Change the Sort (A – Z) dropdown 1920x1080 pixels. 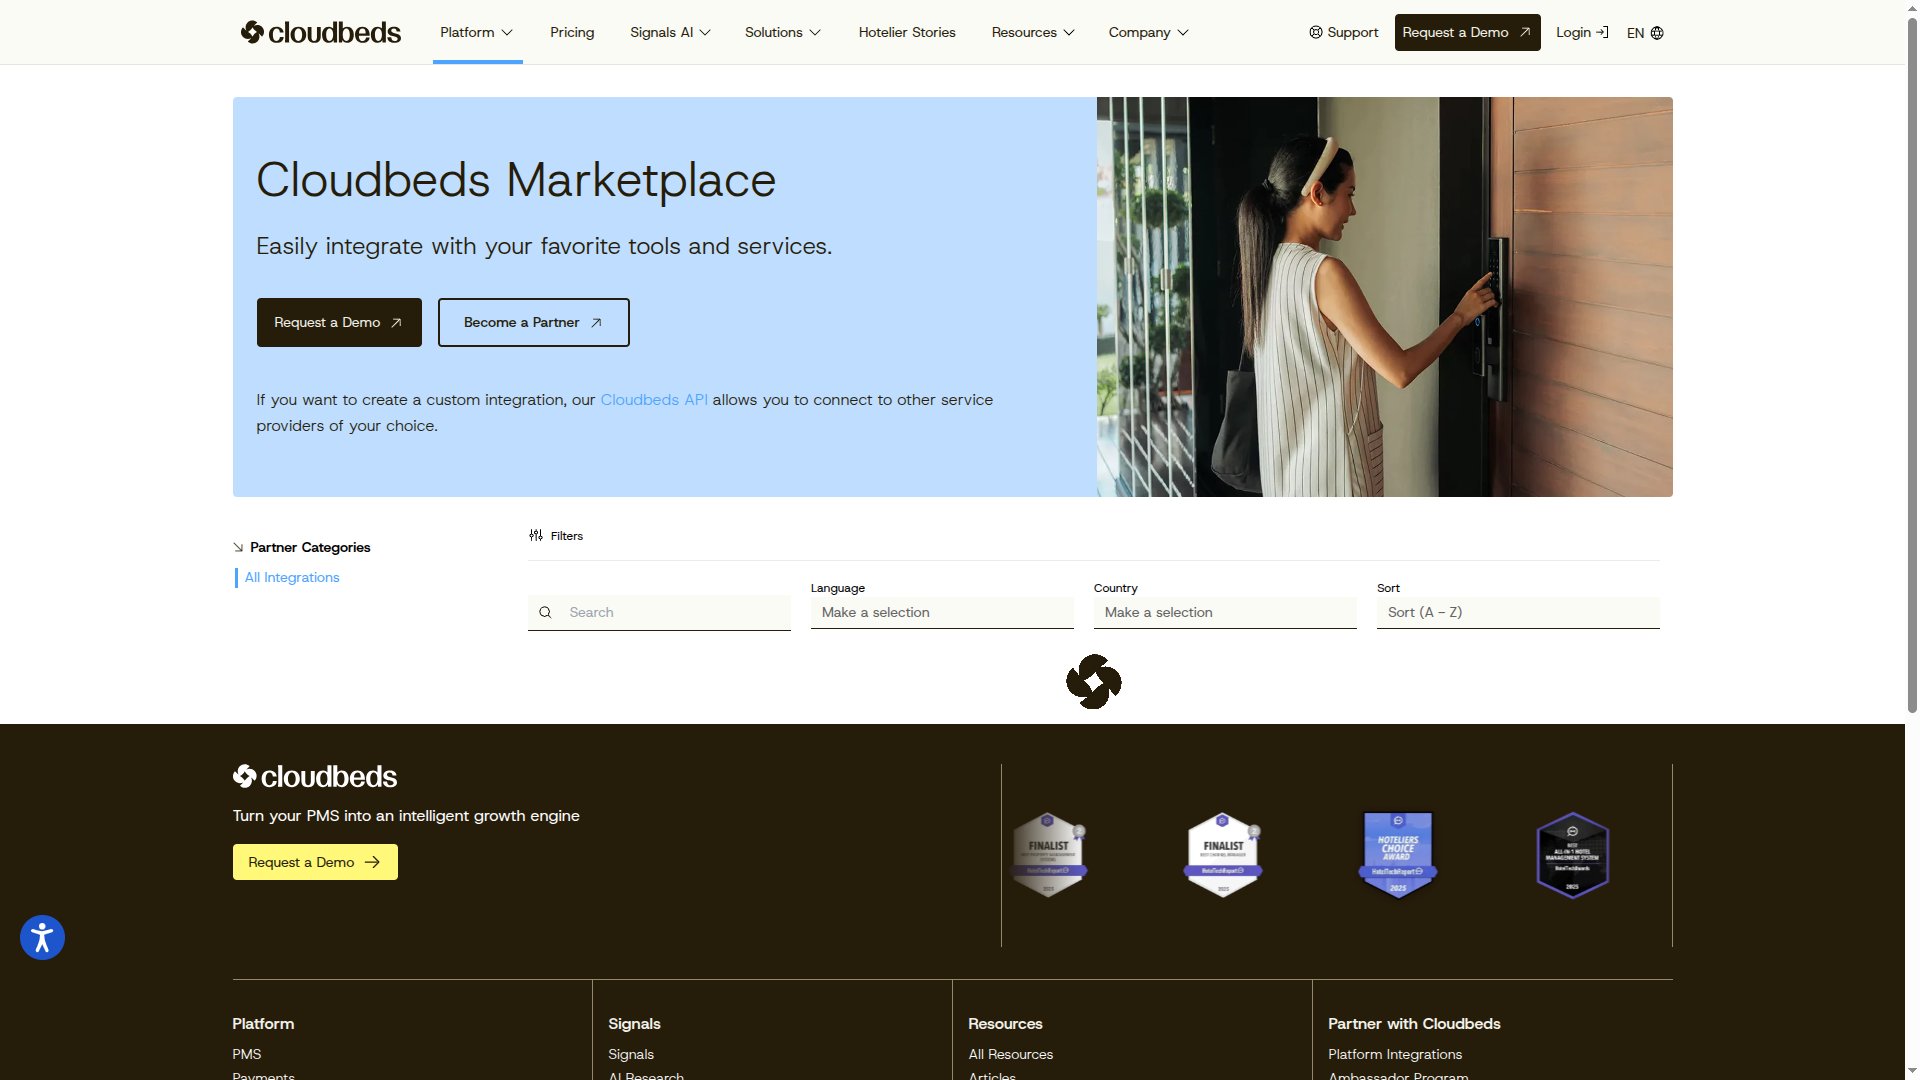coord(1517,612)
